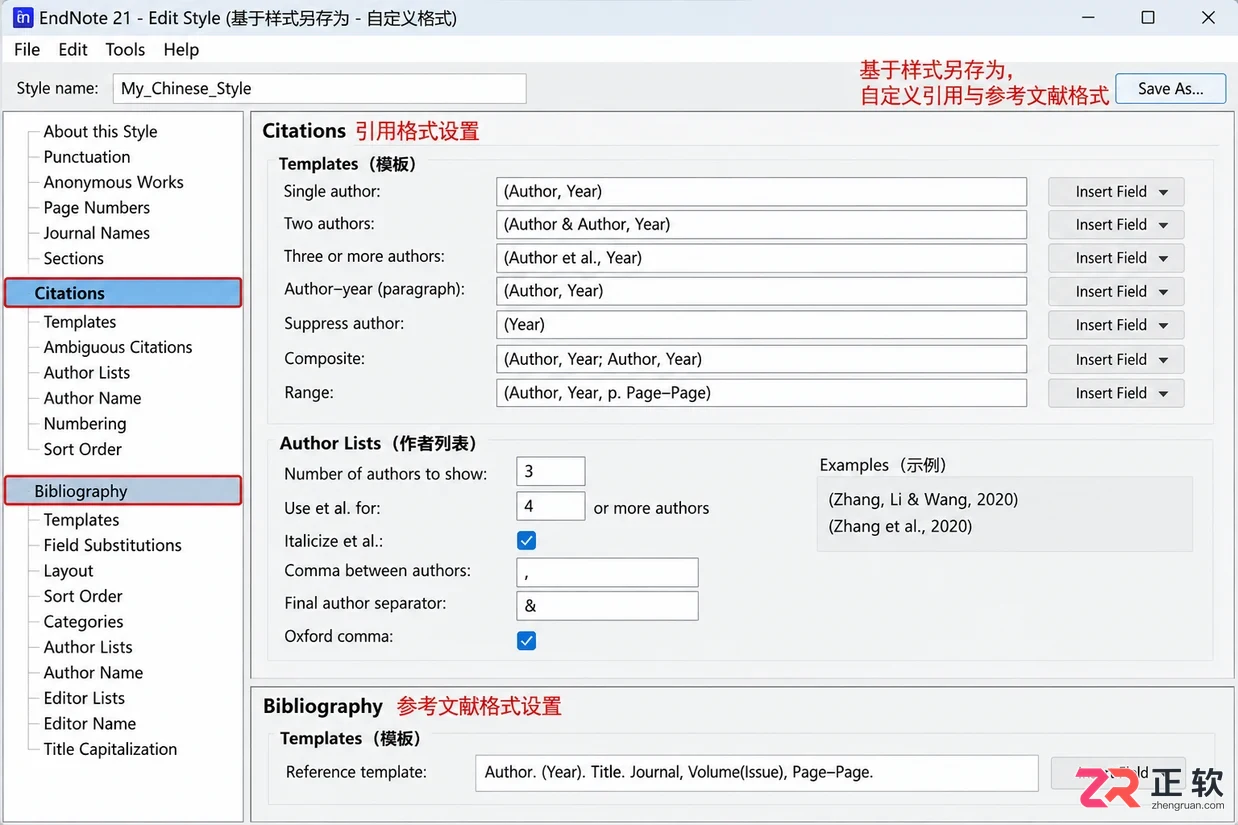The width and height of the screenshot is (1238, 825).
Task: Open Sort Order under Citations
Action: 83,449
